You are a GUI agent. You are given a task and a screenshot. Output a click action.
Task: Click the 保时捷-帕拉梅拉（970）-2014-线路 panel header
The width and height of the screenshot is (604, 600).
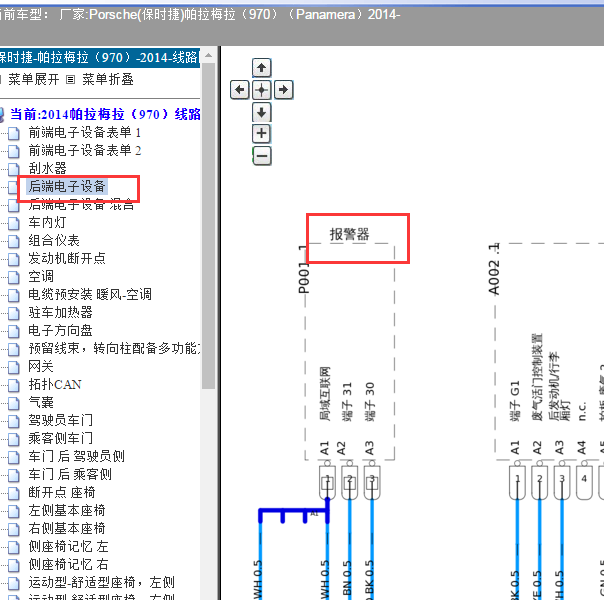[100, 58]
